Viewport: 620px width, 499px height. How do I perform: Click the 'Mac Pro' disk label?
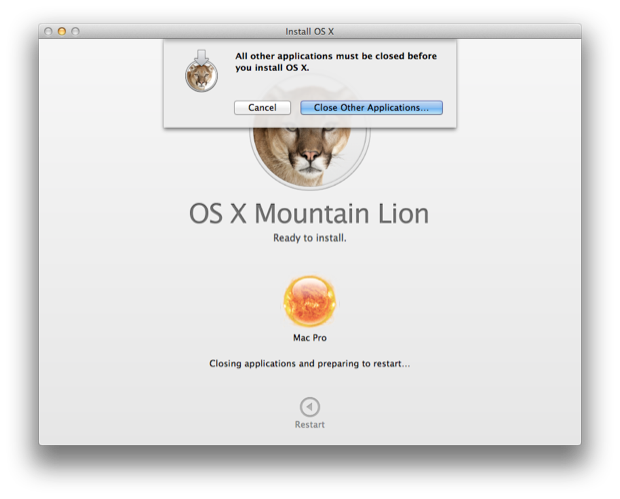point(310,338)
